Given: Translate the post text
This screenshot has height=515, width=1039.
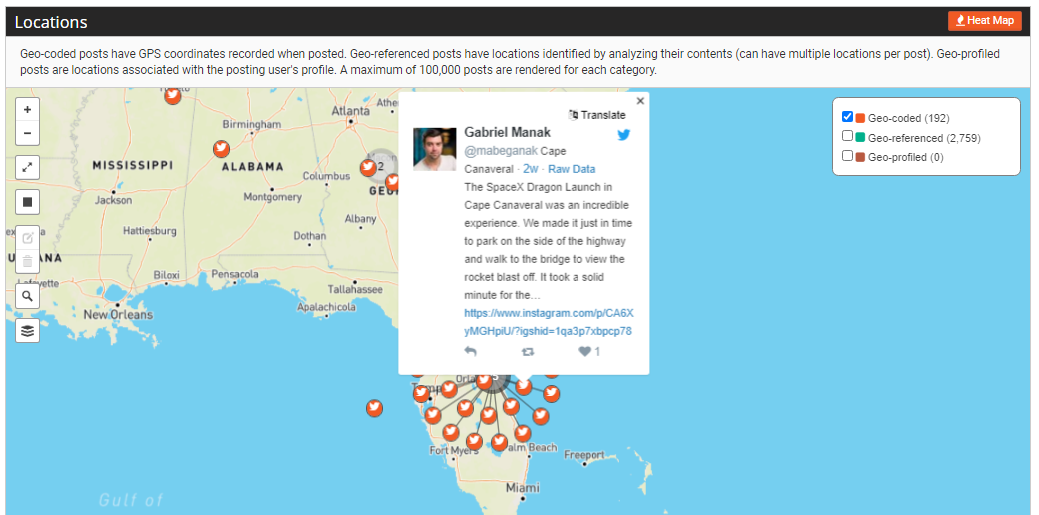Looking at the screenshot, I should (597, 115).
